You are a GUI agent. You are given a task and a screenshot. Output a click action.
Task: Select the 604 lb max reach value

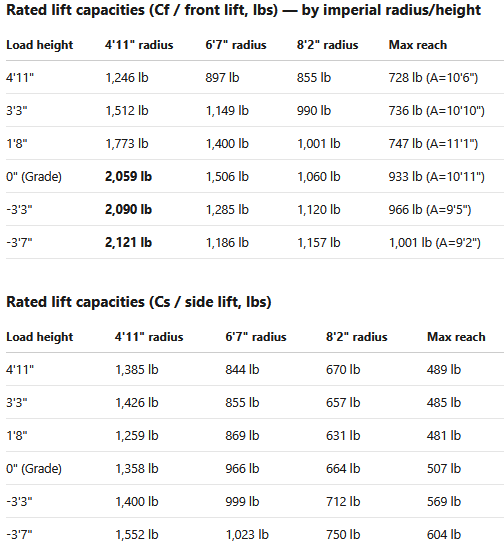coord(444,535)
